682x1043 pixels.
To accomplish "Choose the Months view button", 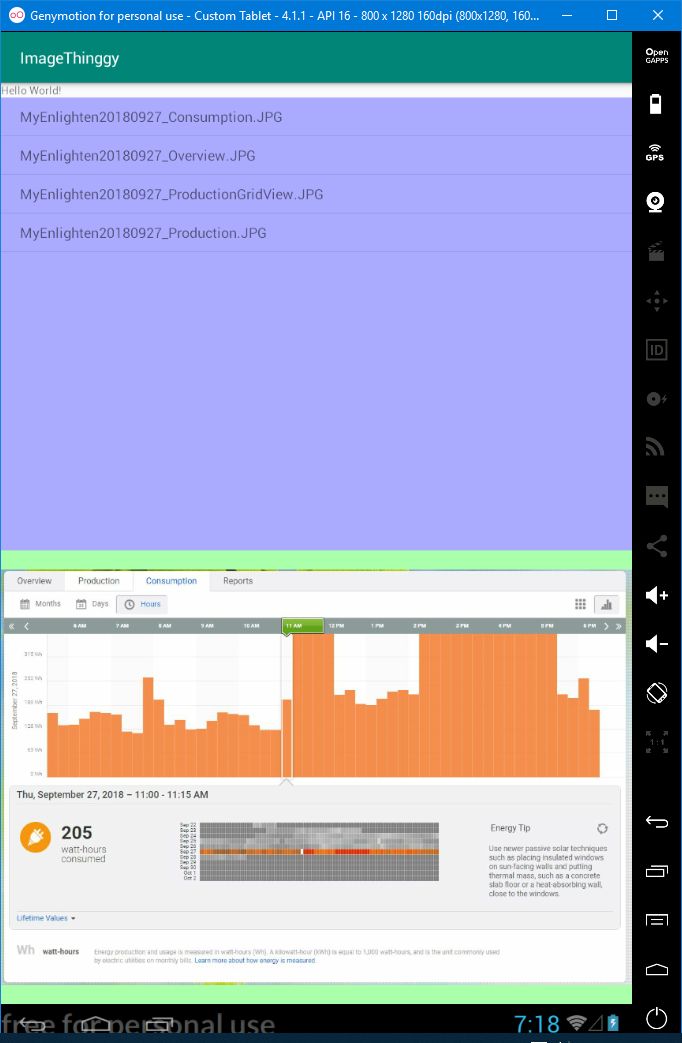I will (x=40, y=604).
